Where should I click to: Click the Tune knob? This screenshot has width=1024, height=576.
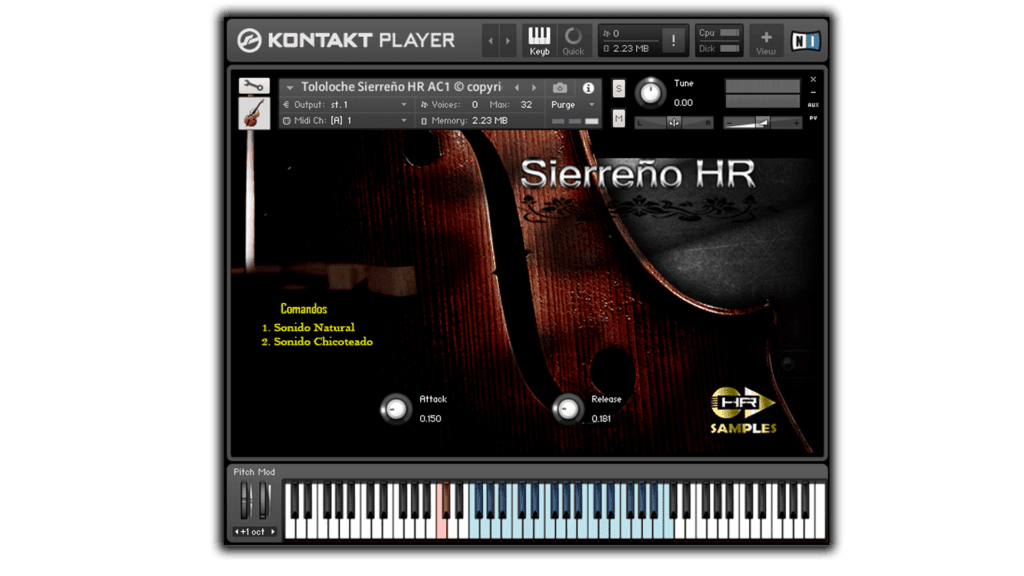pyautogui.click(x=650, y=93)
